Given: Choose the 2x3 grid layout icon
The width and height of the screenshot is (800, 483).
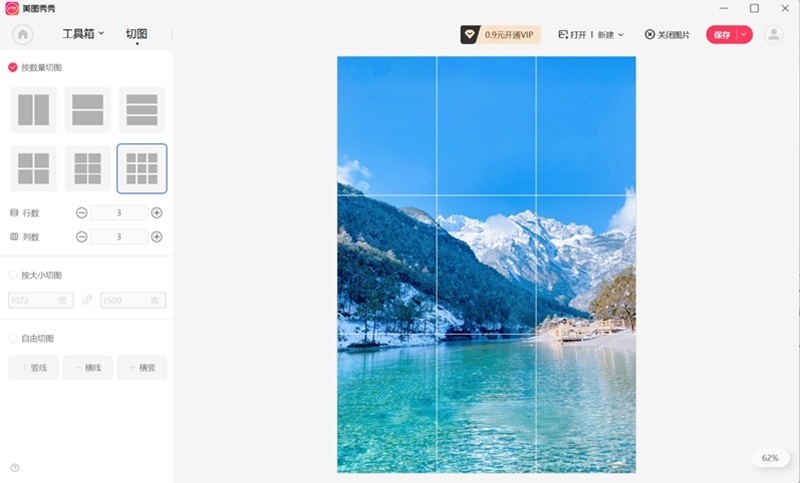Looking at the screenshot, I should coord(88,168).
